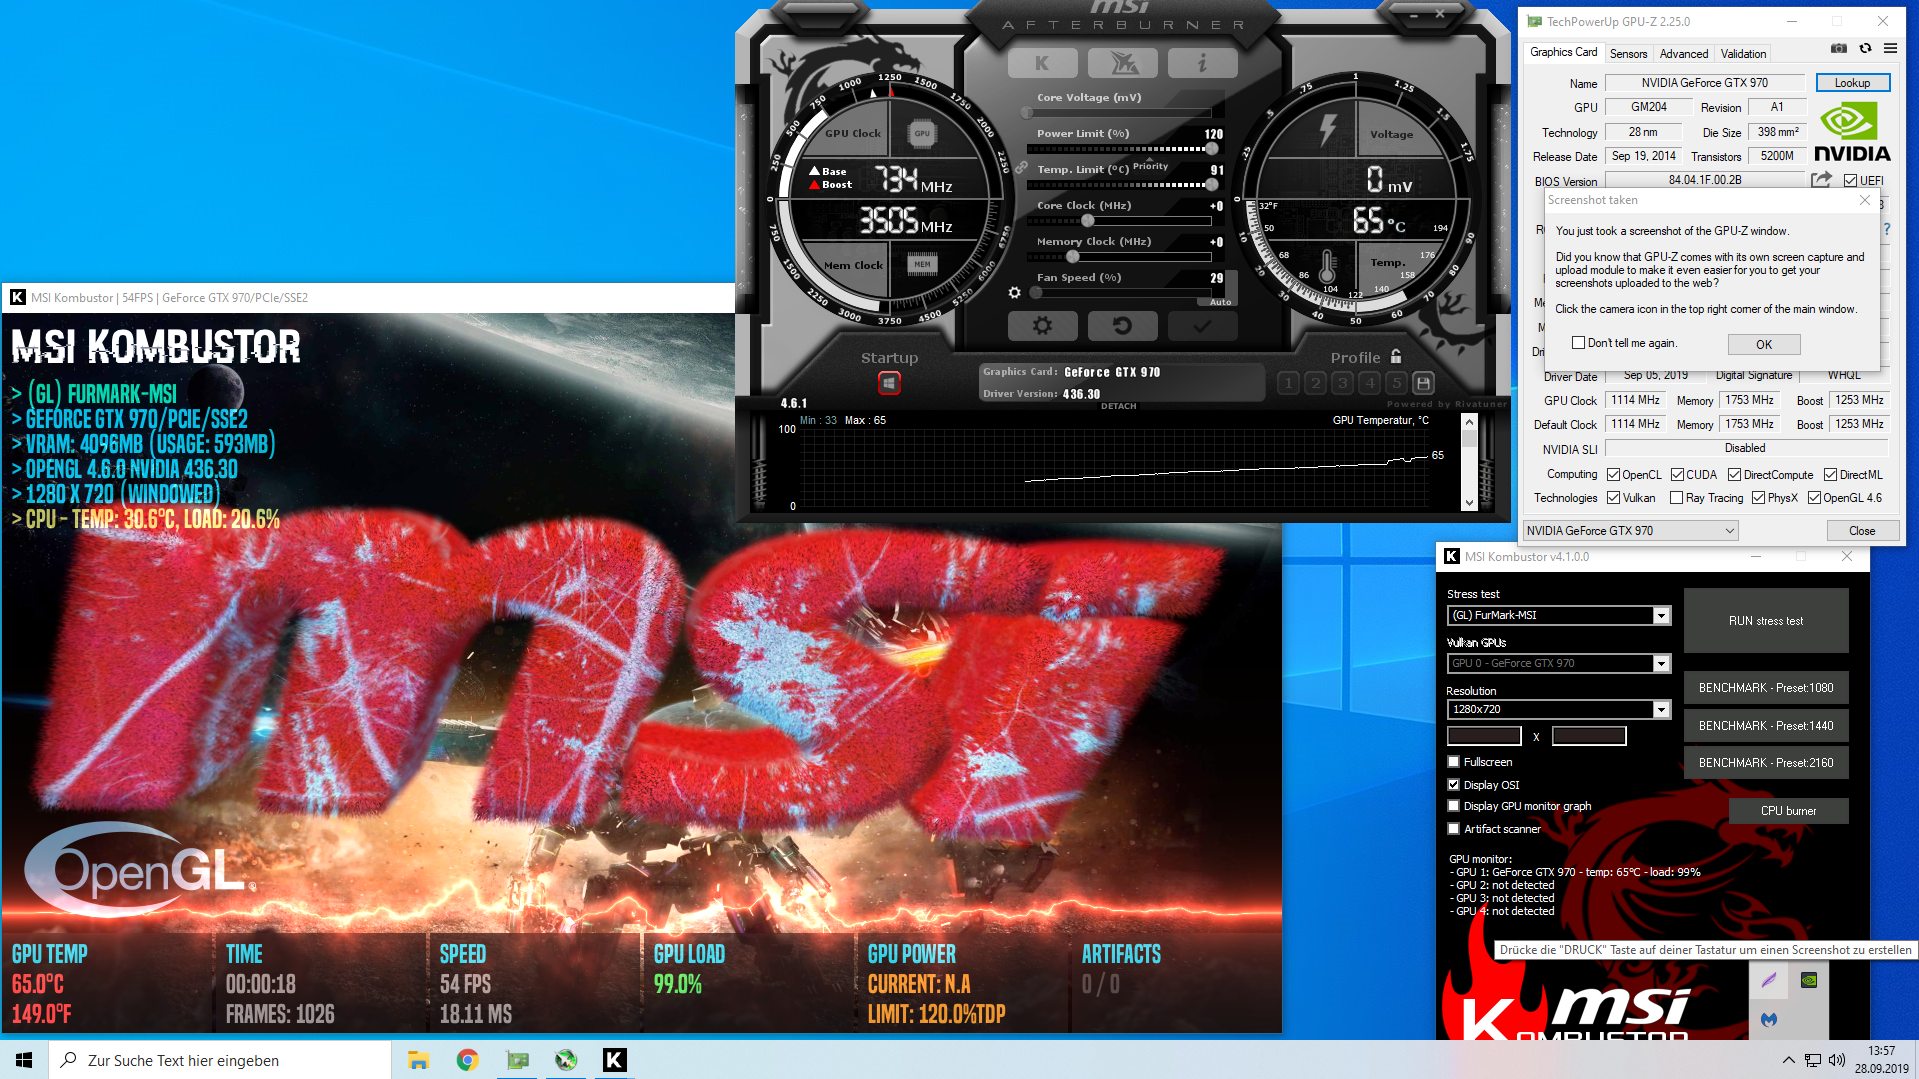Click the Lookup button in GPU-Z
The height and width of the screenshot is (1079, 1919).
click(1852, 83)
